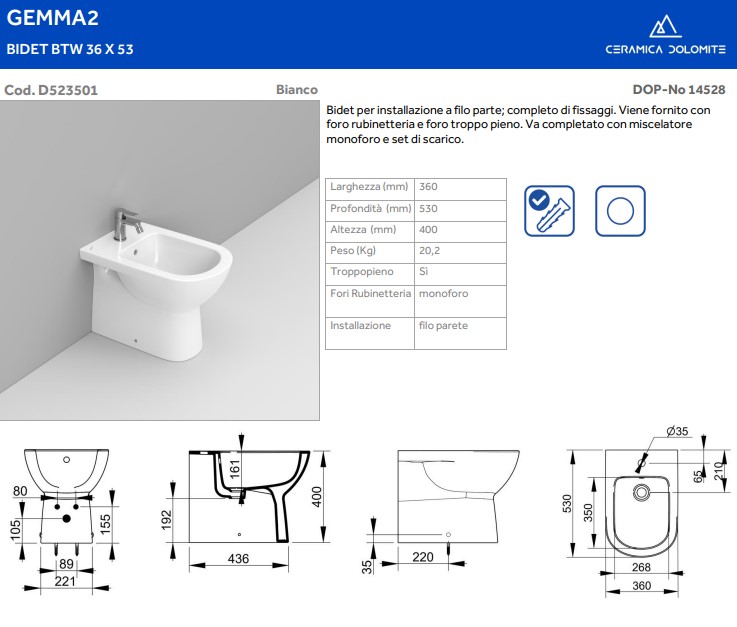Click the Installazione filo parete value
Image resolution: width=737 pixels, height=627 pixels.
443,325
